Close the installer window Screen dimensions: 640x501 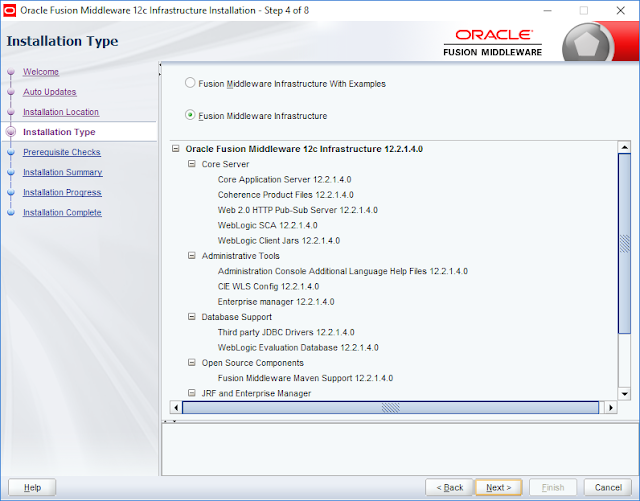tap(620, 11)
